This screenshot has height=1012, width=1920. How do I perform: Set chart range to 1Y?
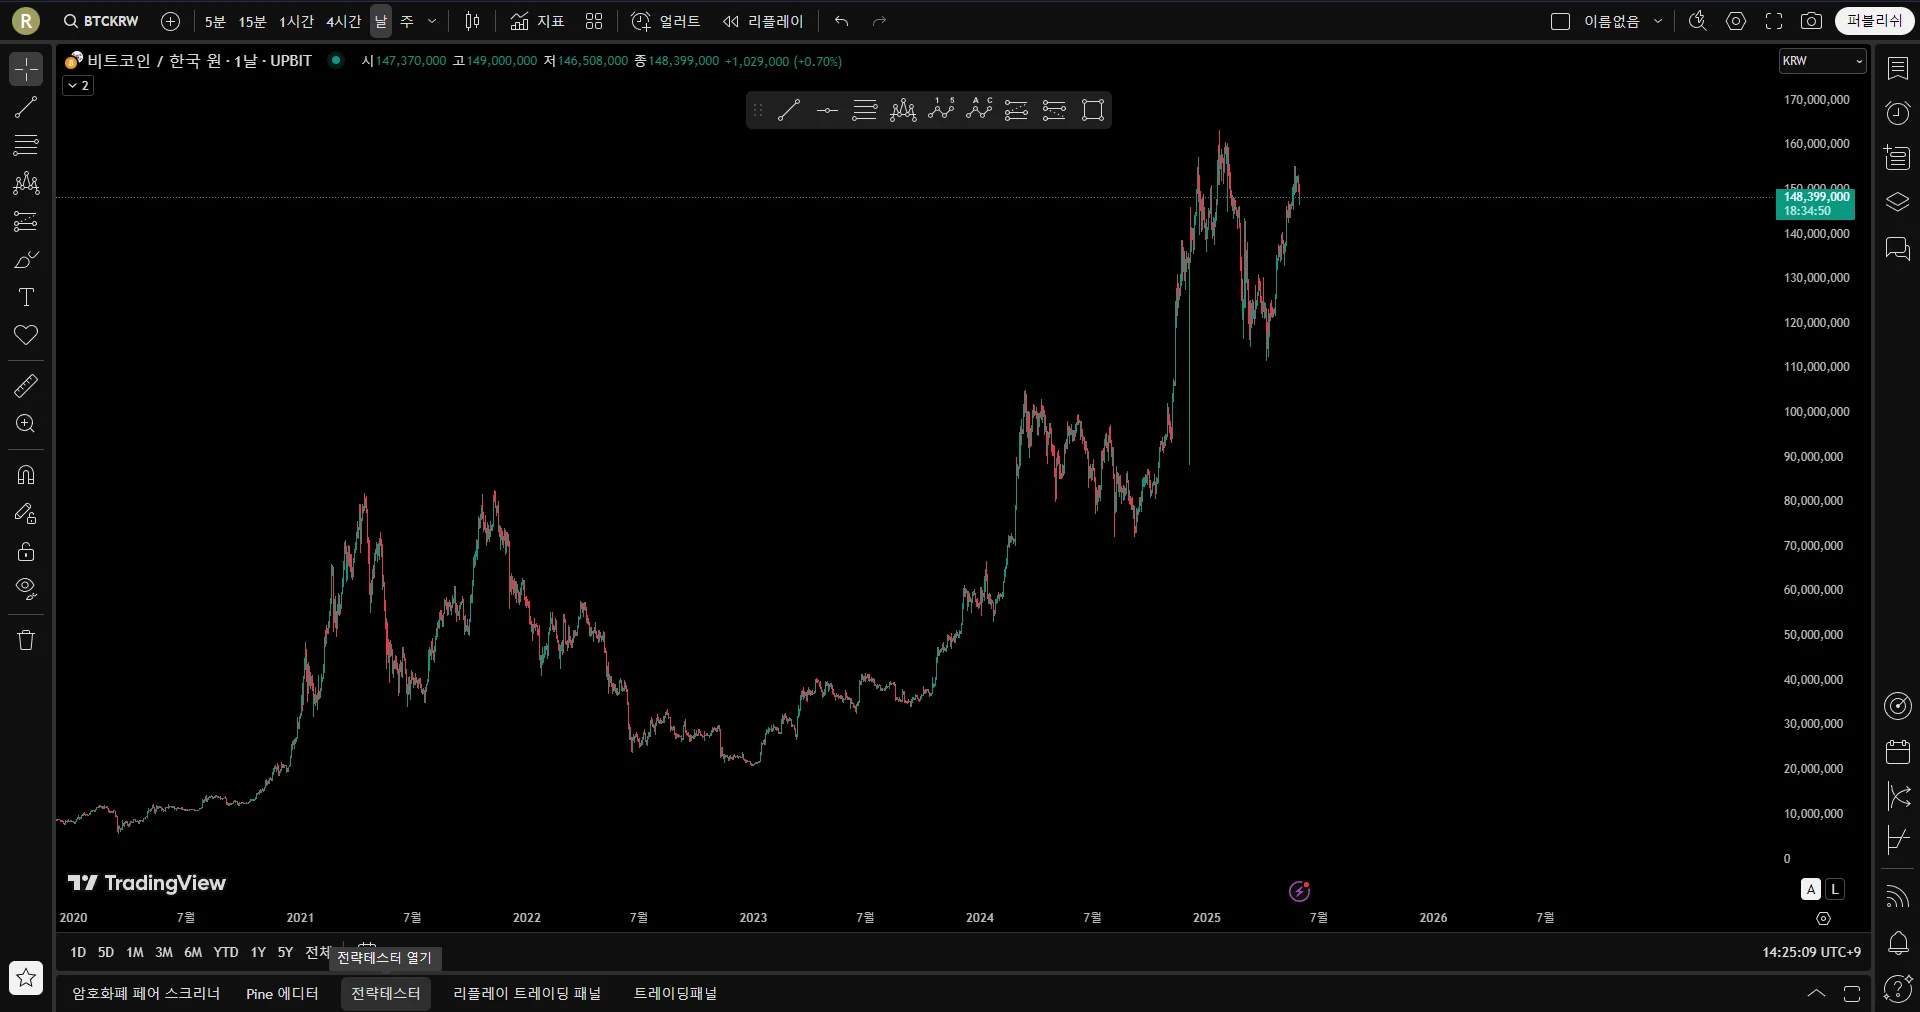click(258, 953)
